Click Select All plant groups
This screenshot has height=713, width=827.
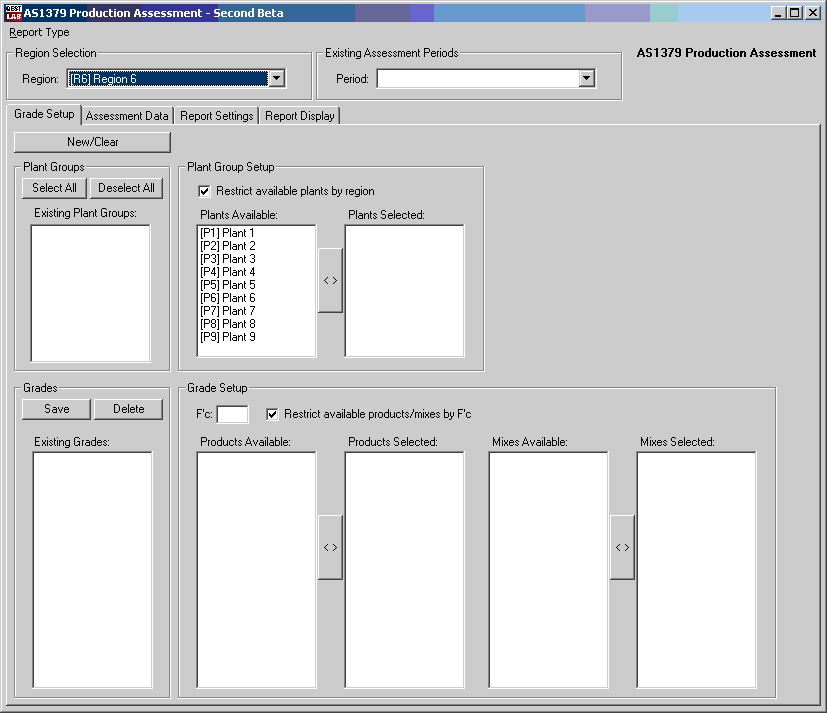pyautogui.click(x=54, y=188)
